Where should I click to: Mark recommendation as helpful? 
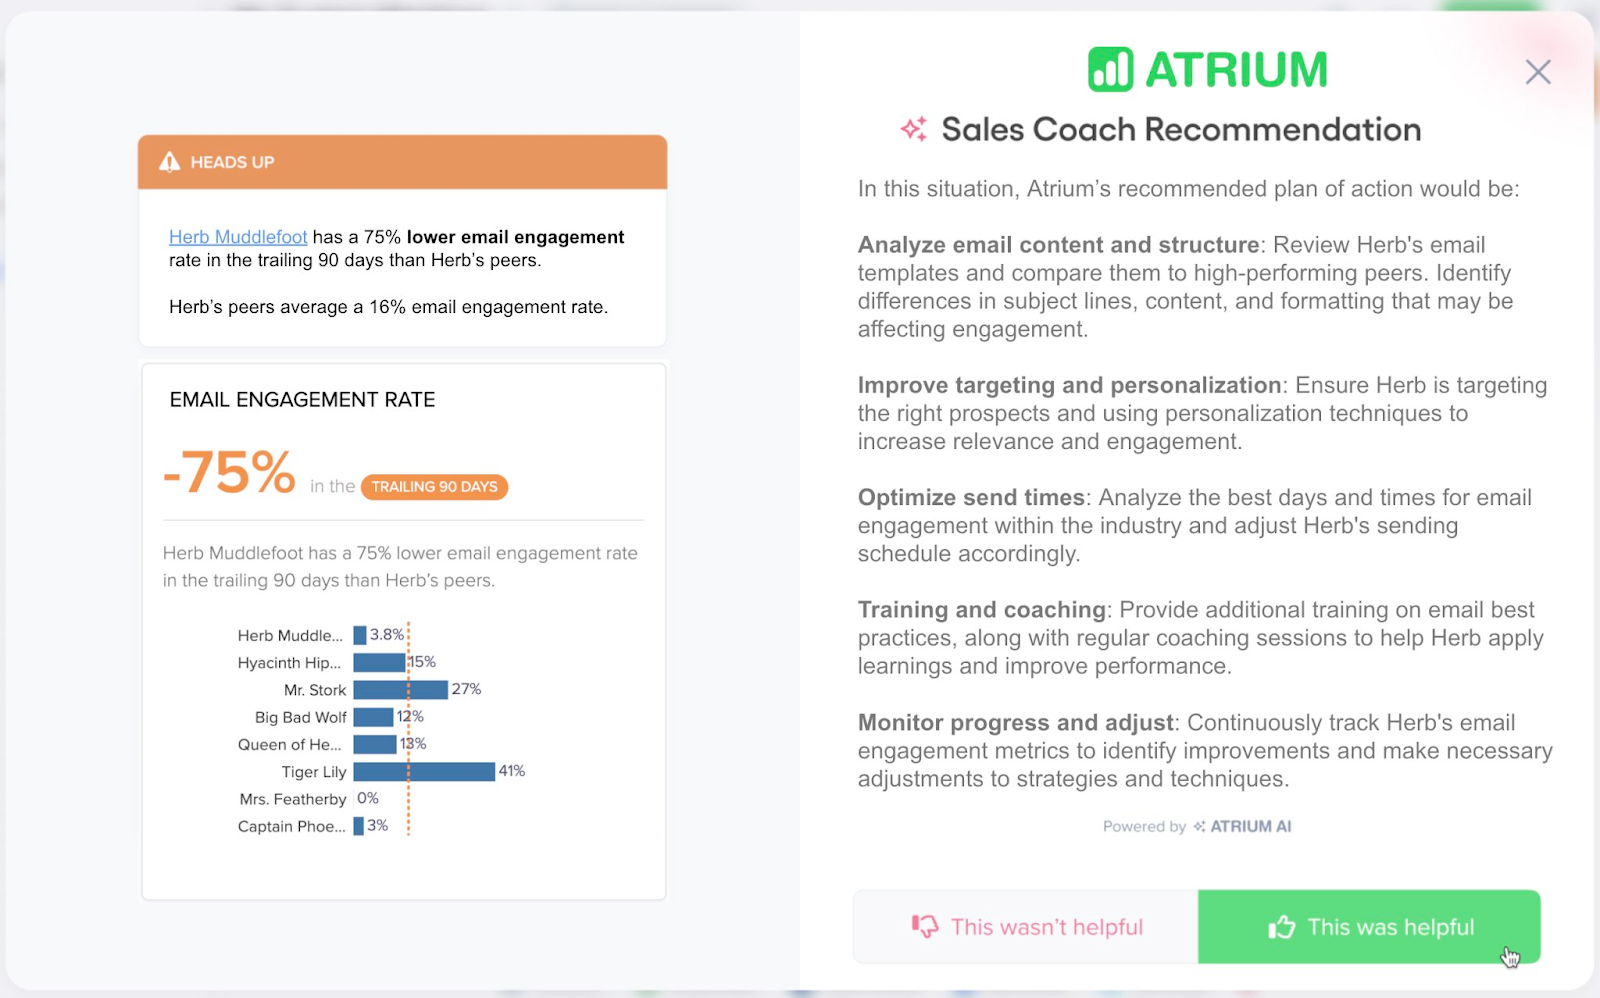click(1369, 927)
